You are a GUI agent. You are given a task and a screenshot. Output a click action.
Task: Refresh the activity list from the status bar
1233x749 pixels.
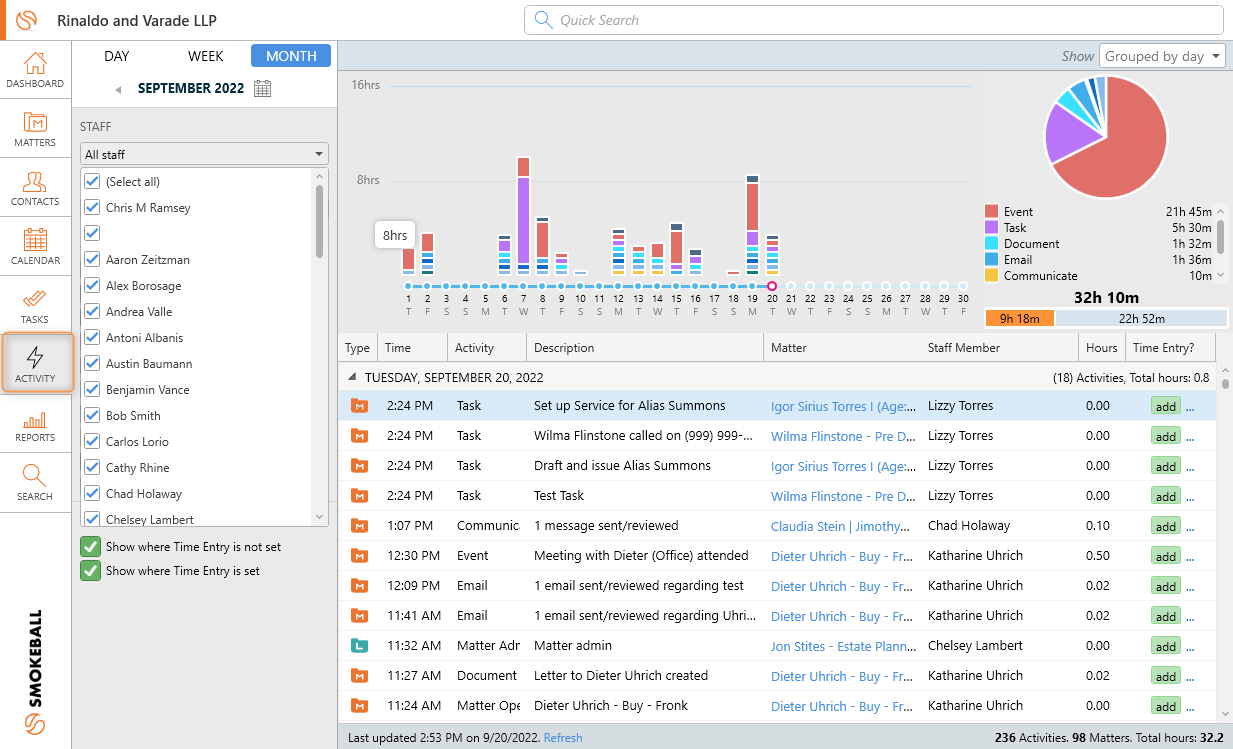pyautogui.click(x=563, y=738)
